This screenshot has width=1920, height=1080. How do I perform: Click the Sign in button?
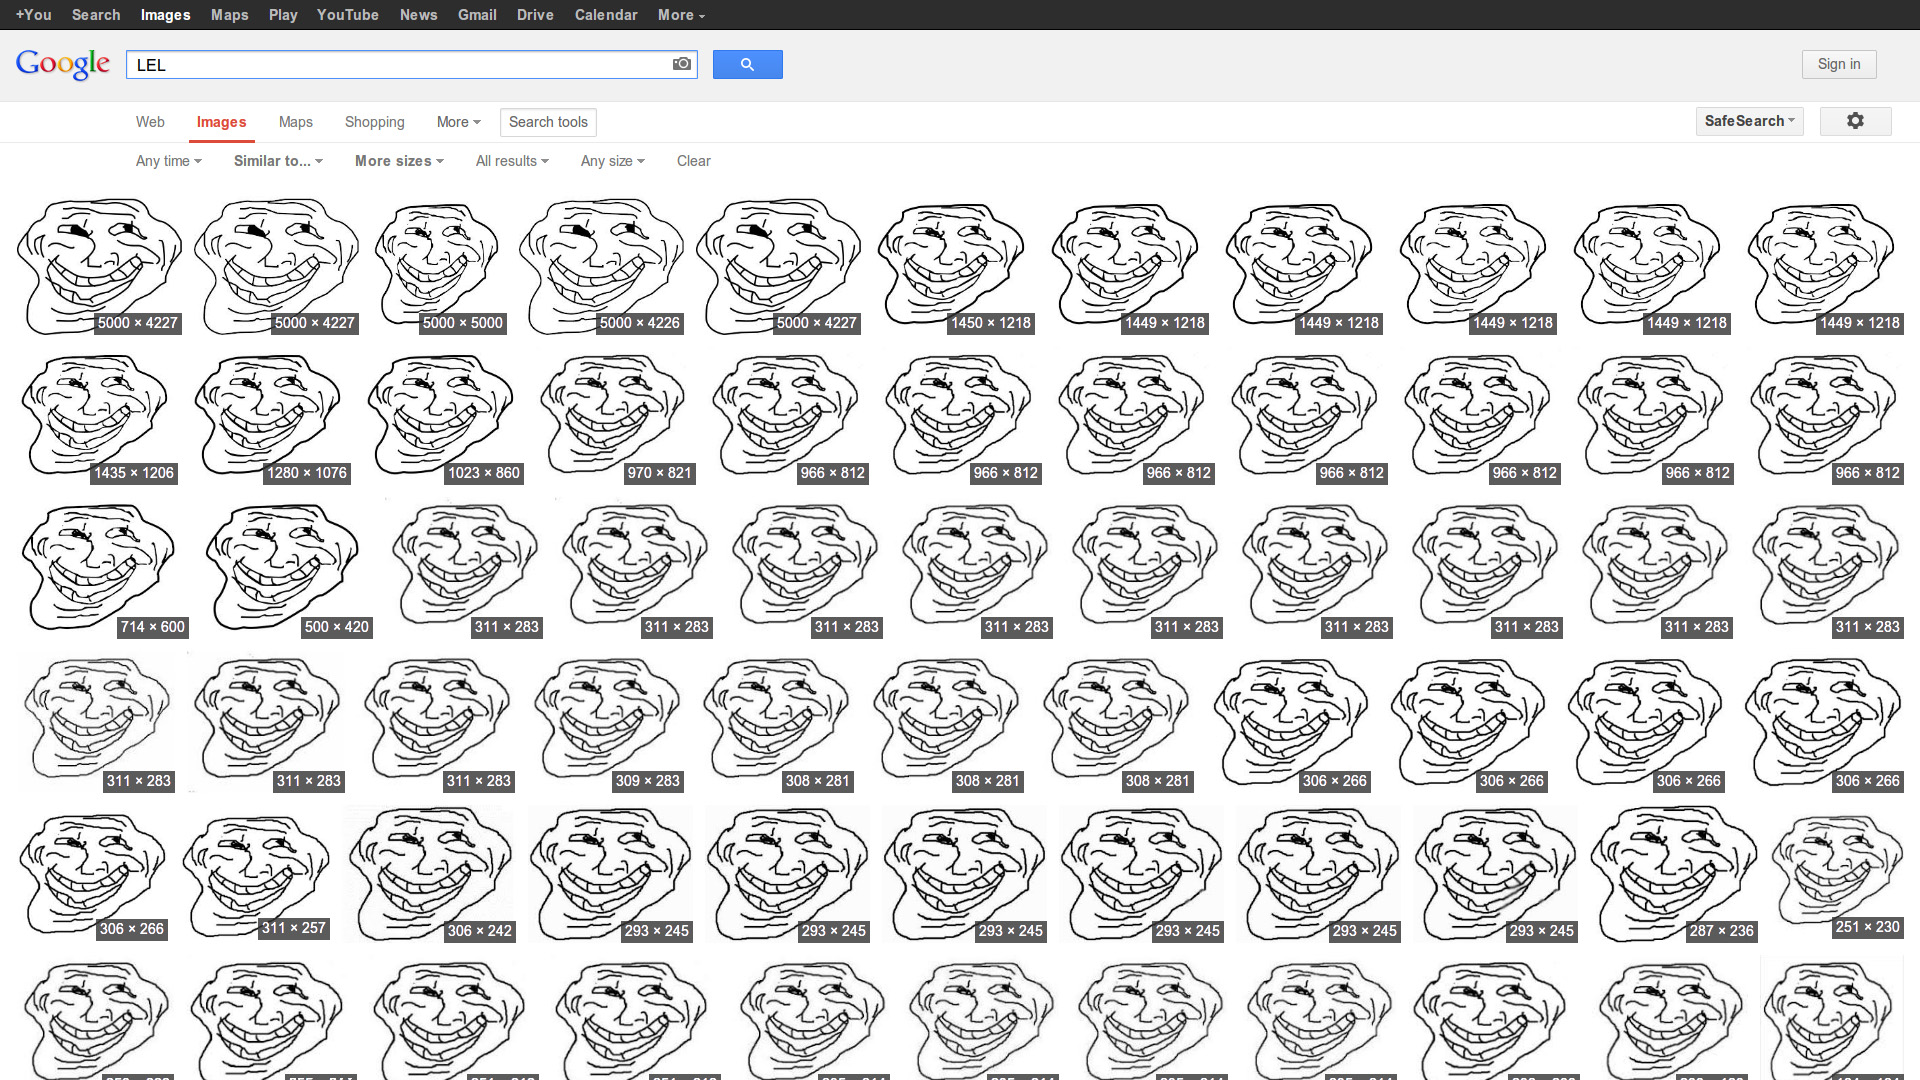click(1839, 64)
